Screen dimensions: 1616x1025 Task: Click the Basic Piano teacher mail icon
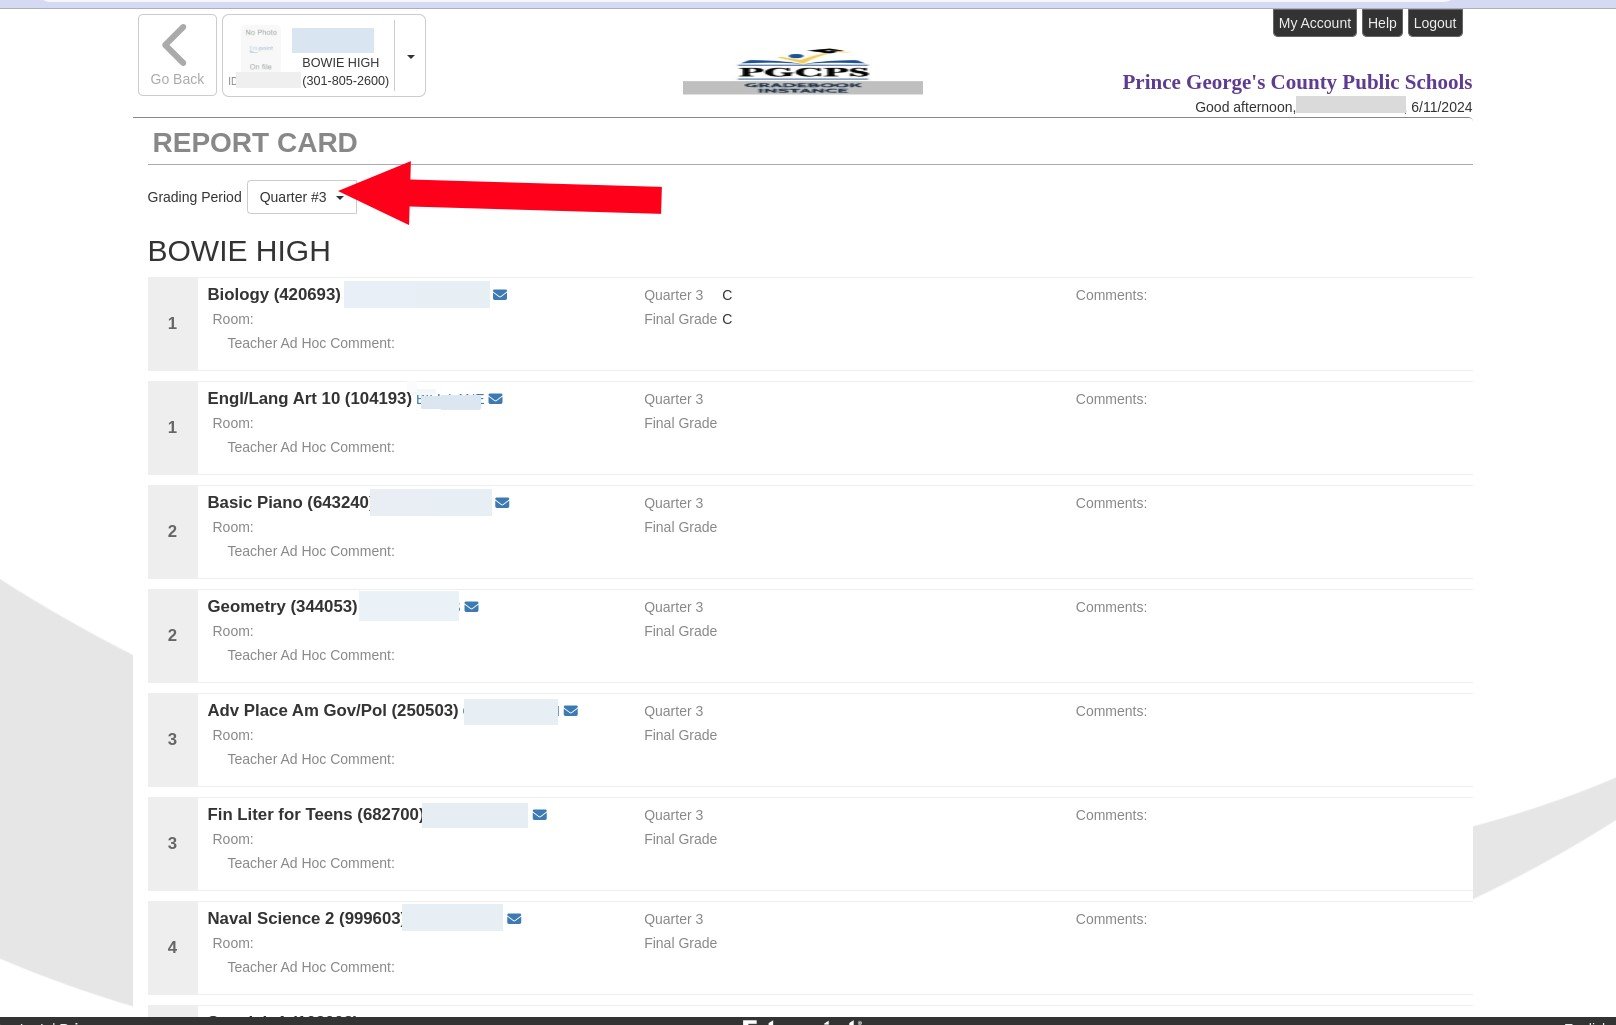(502, 503)
